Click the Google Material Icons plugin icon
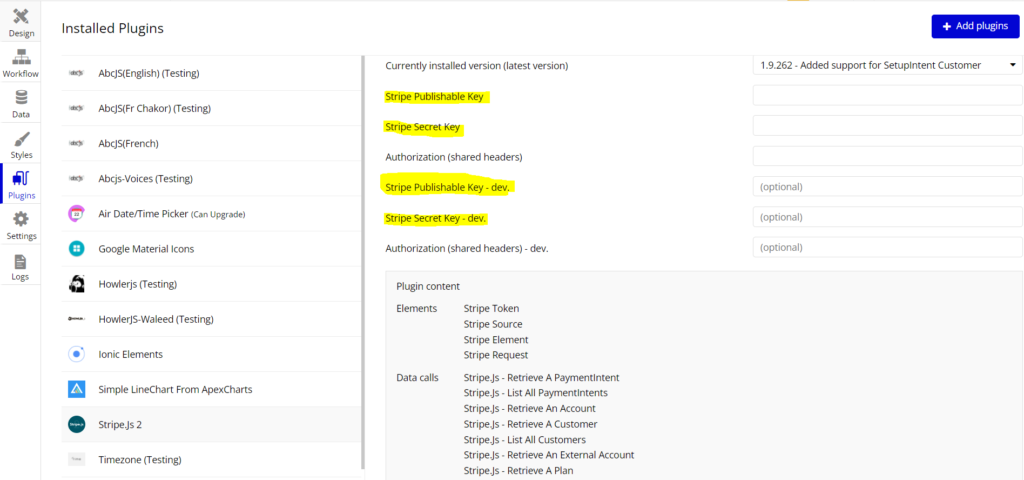The height and width of the screenshot is (480, 1024). [76, 249]
